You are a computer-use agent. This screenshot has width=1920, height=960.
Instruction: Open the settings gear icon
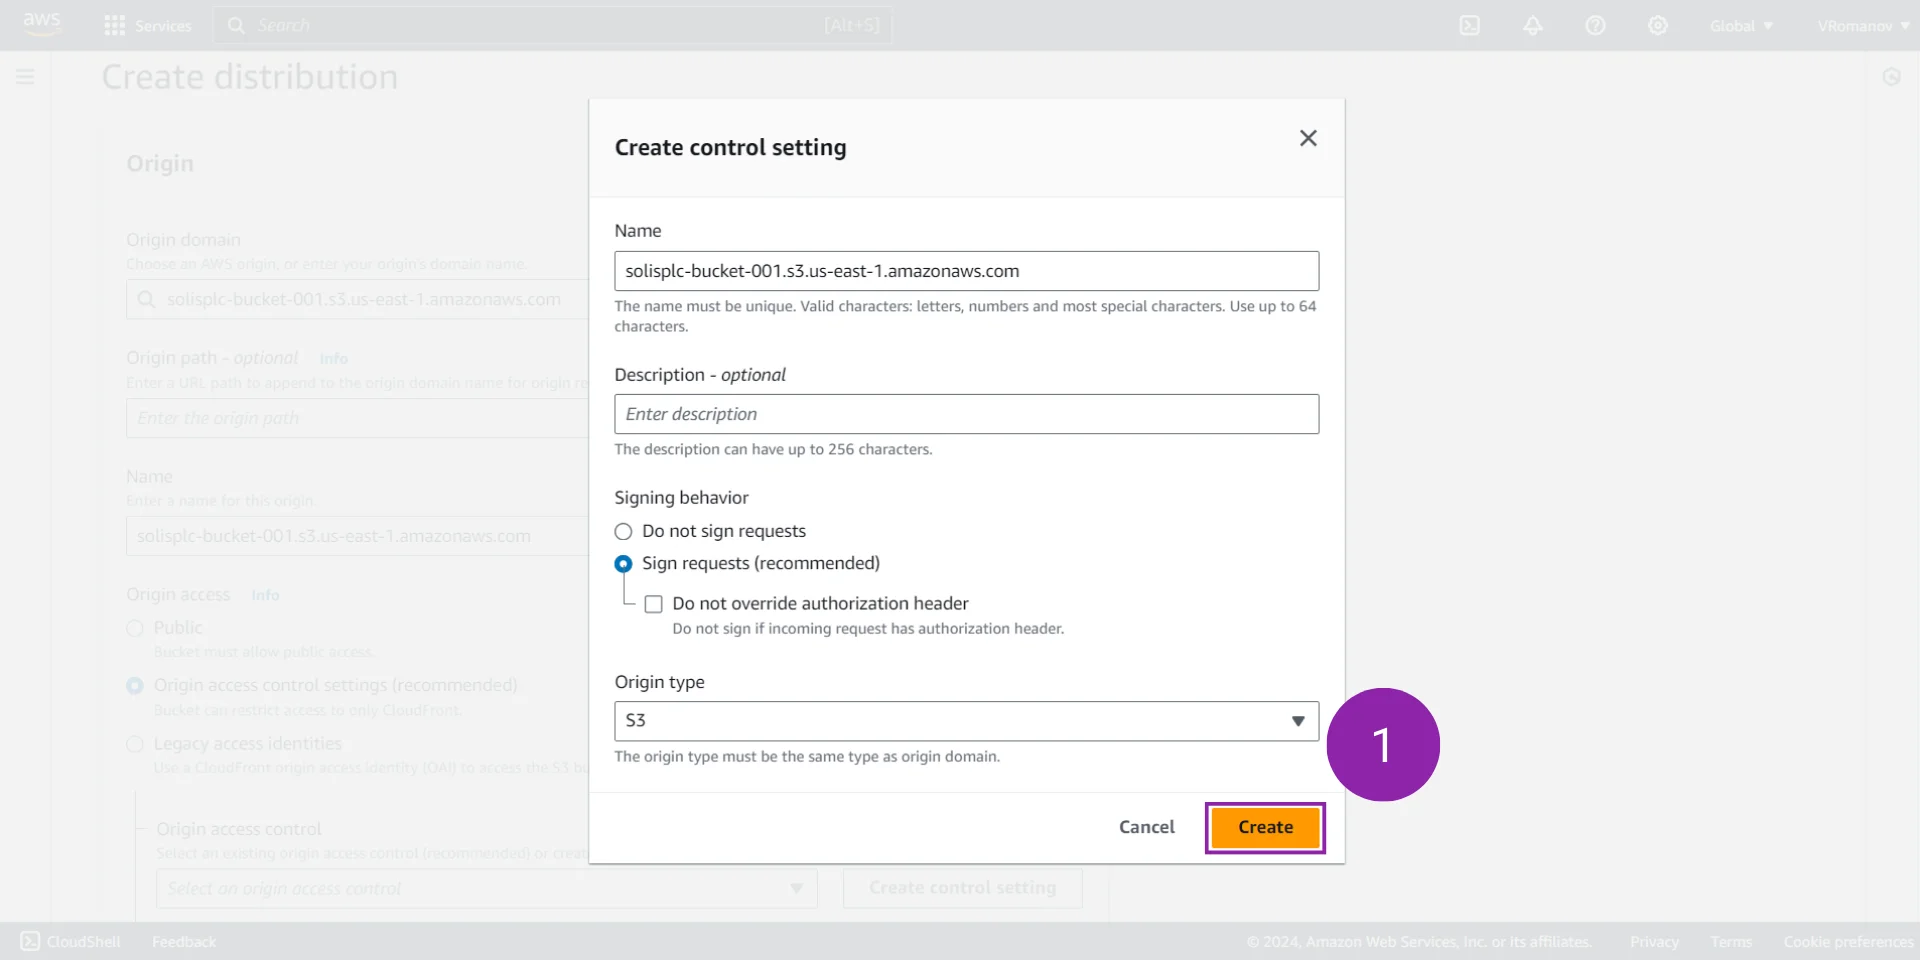pos(1658,26)
